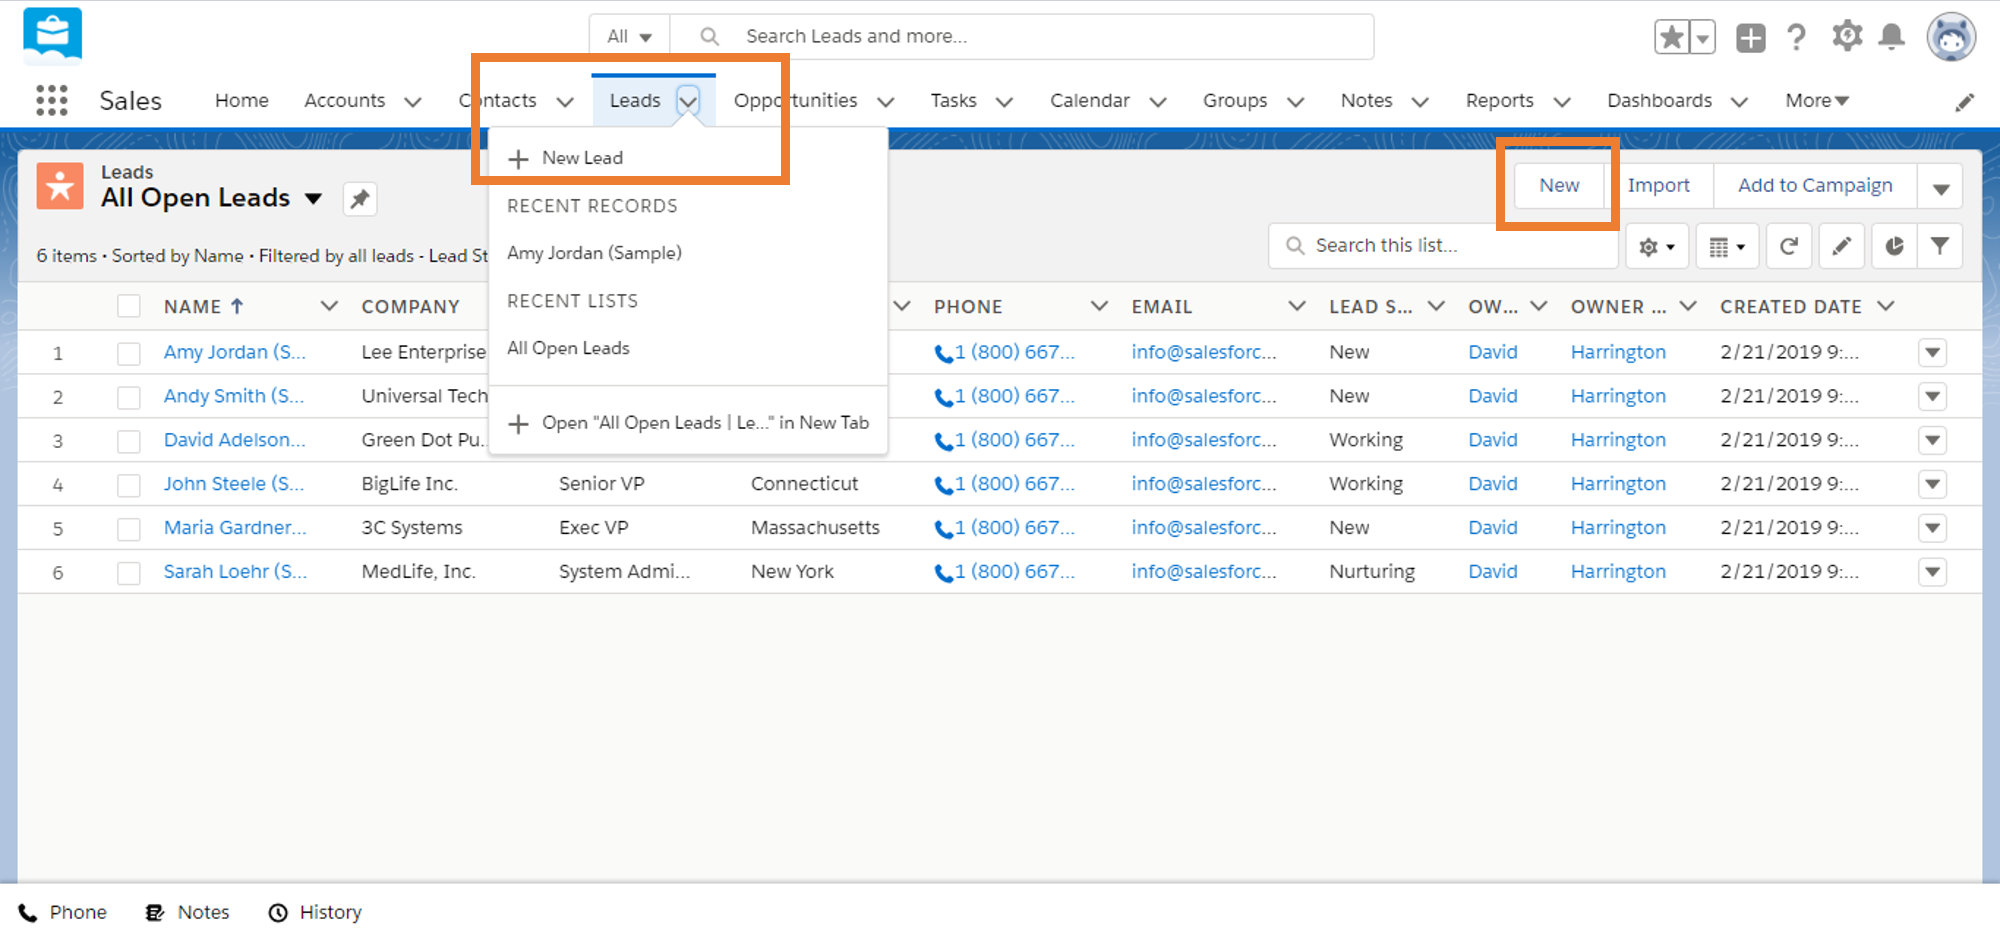Go to the Home tab
Viewport: 2000px width, 930px height.
(242, 101)
